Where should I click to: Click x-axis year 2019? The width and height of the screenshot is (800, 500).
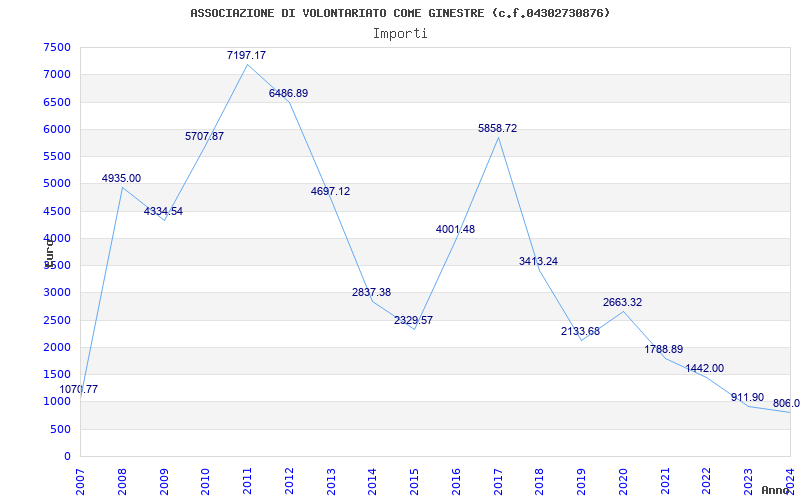click(582, 481)
